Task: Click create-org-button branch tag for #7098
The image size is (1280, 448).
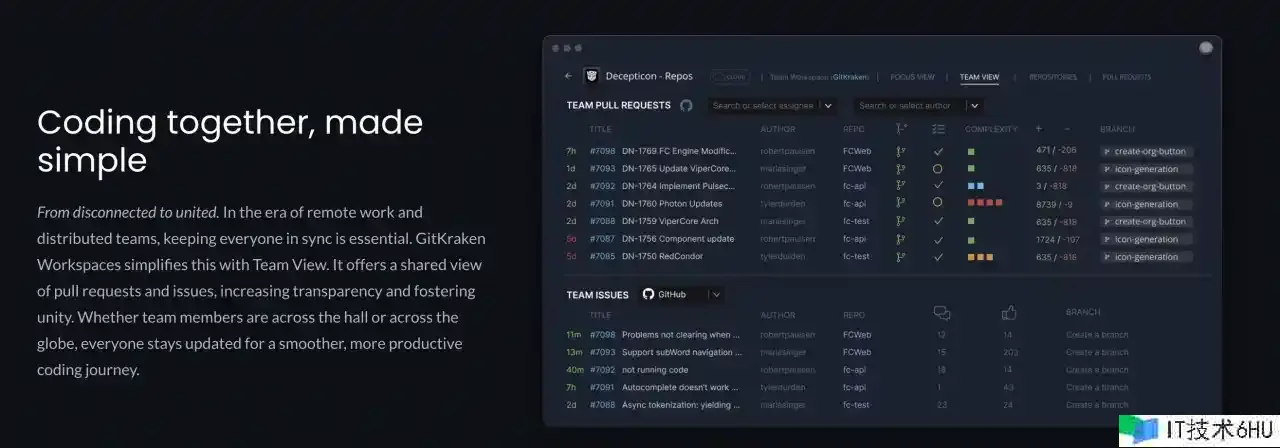Action: tap(1146, 152)
